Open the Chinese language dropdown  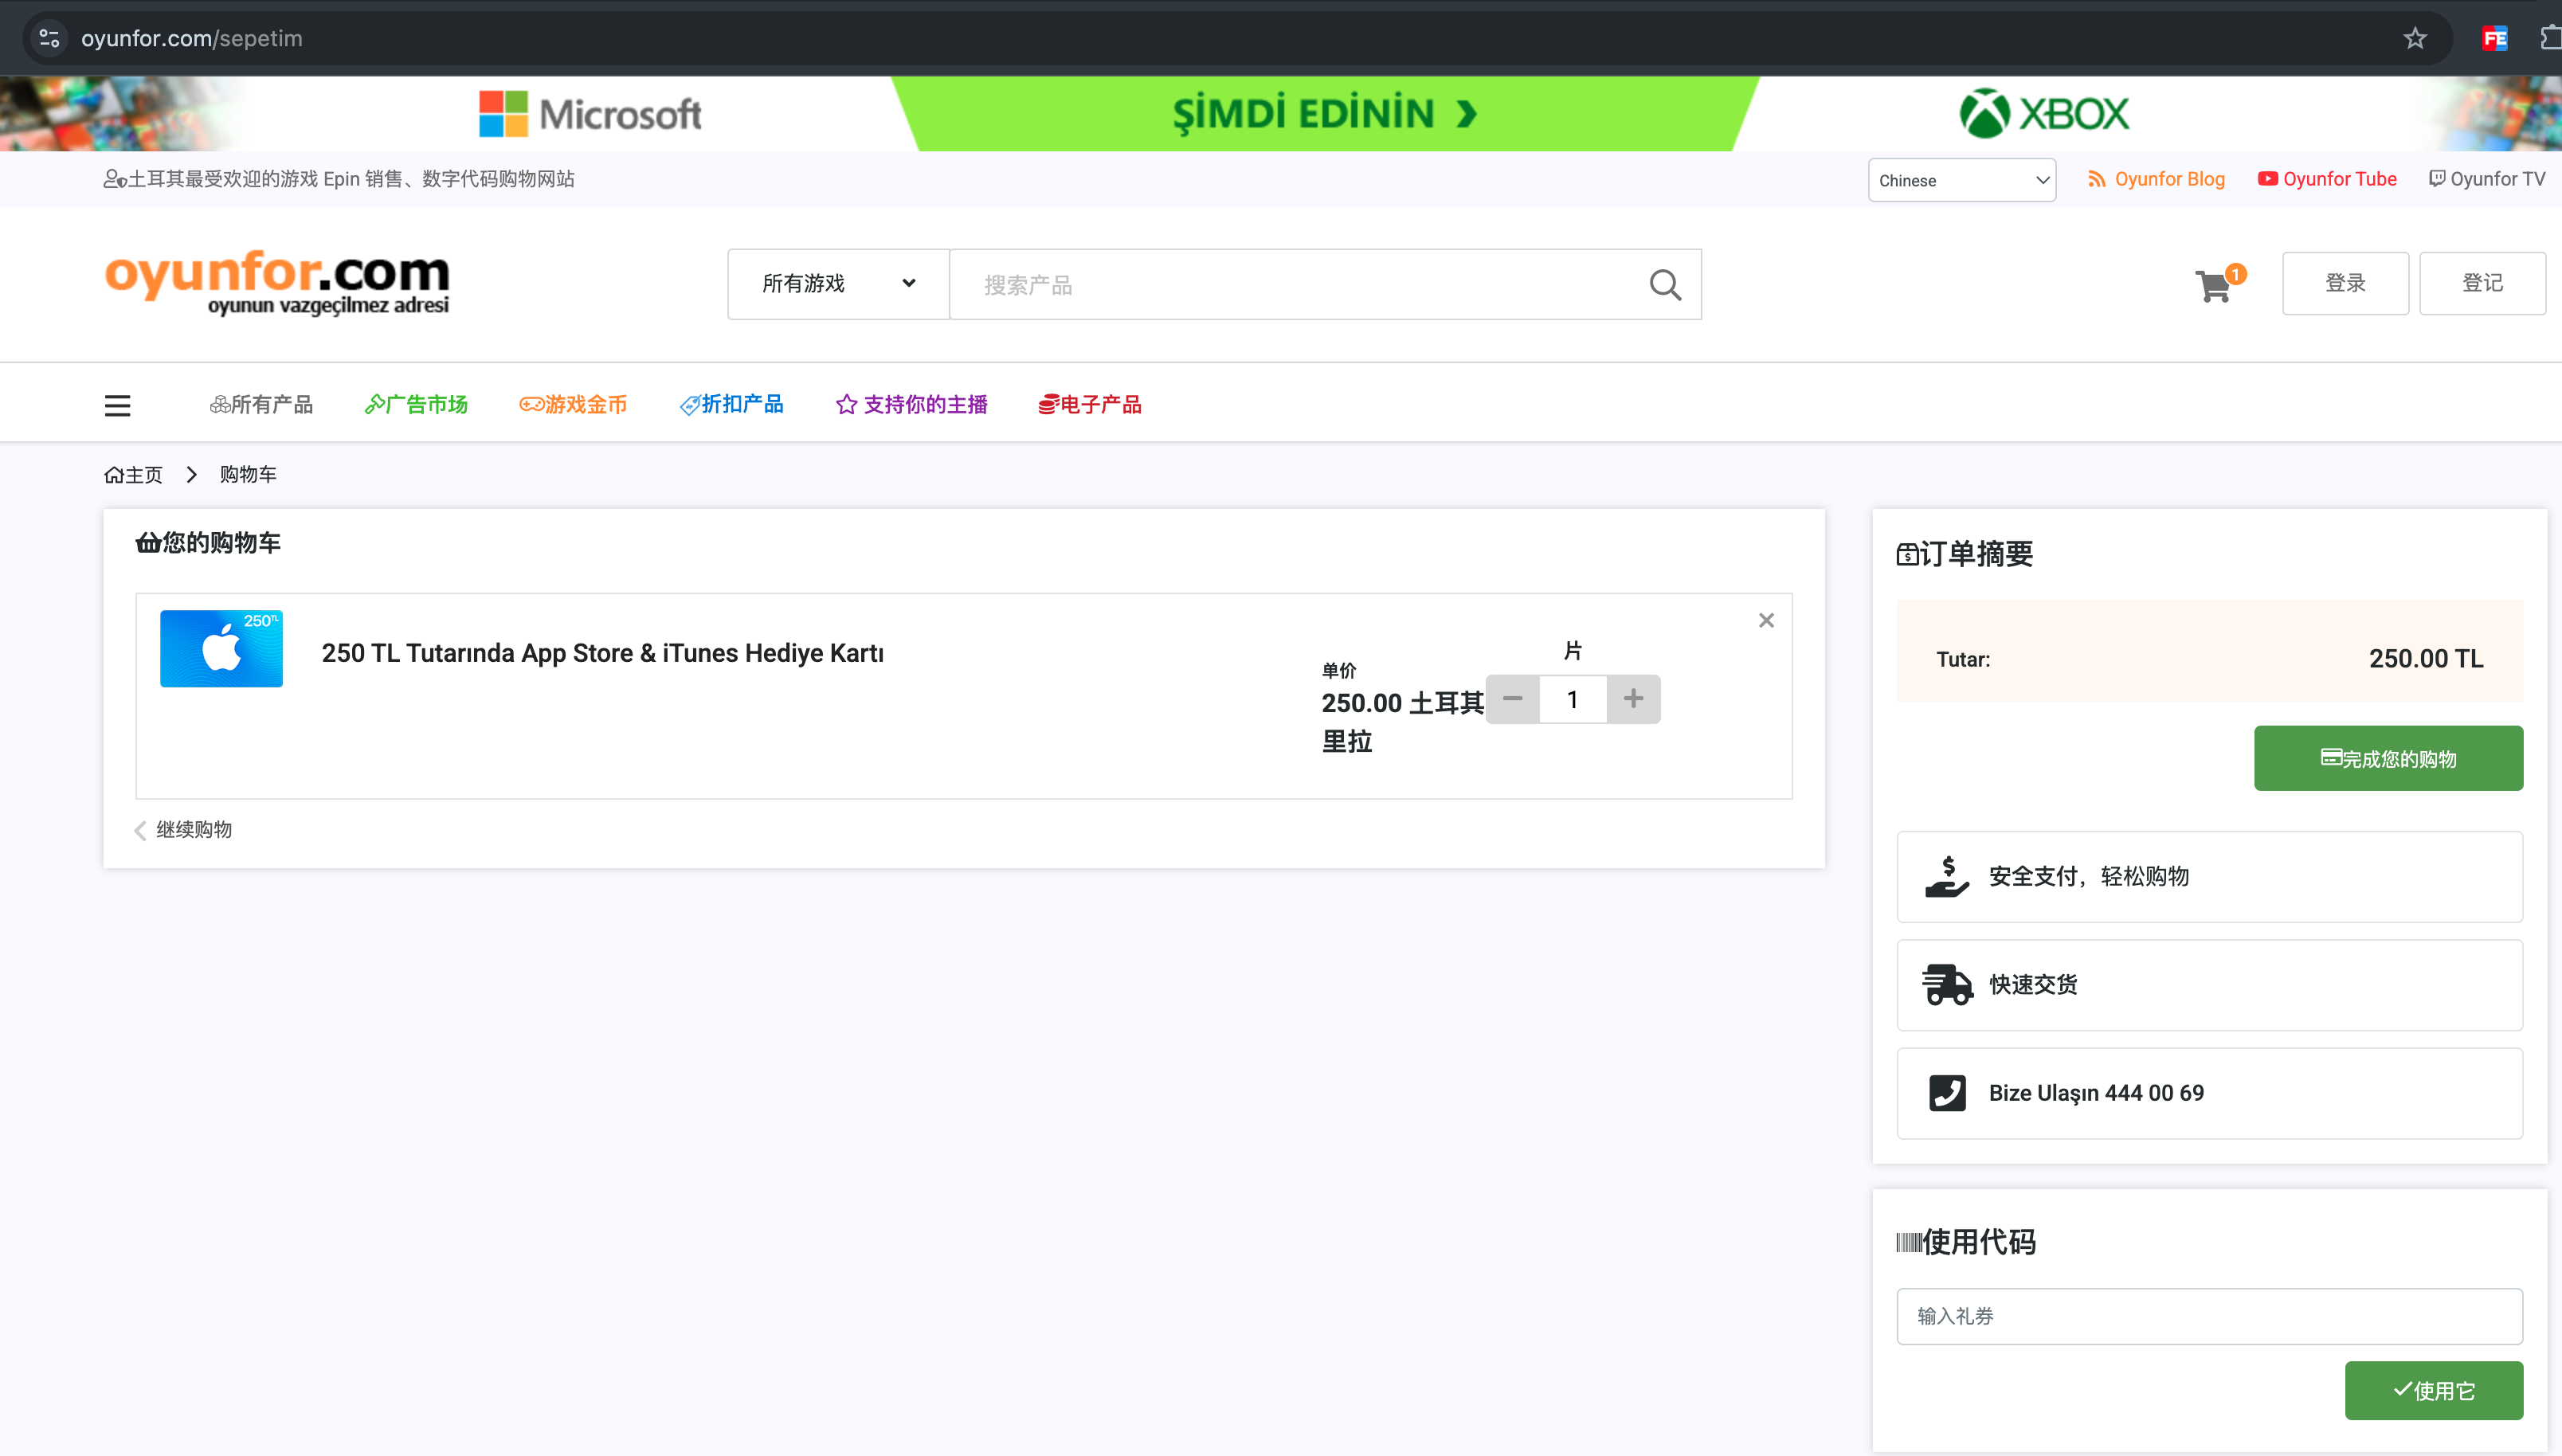[1962, 180]
